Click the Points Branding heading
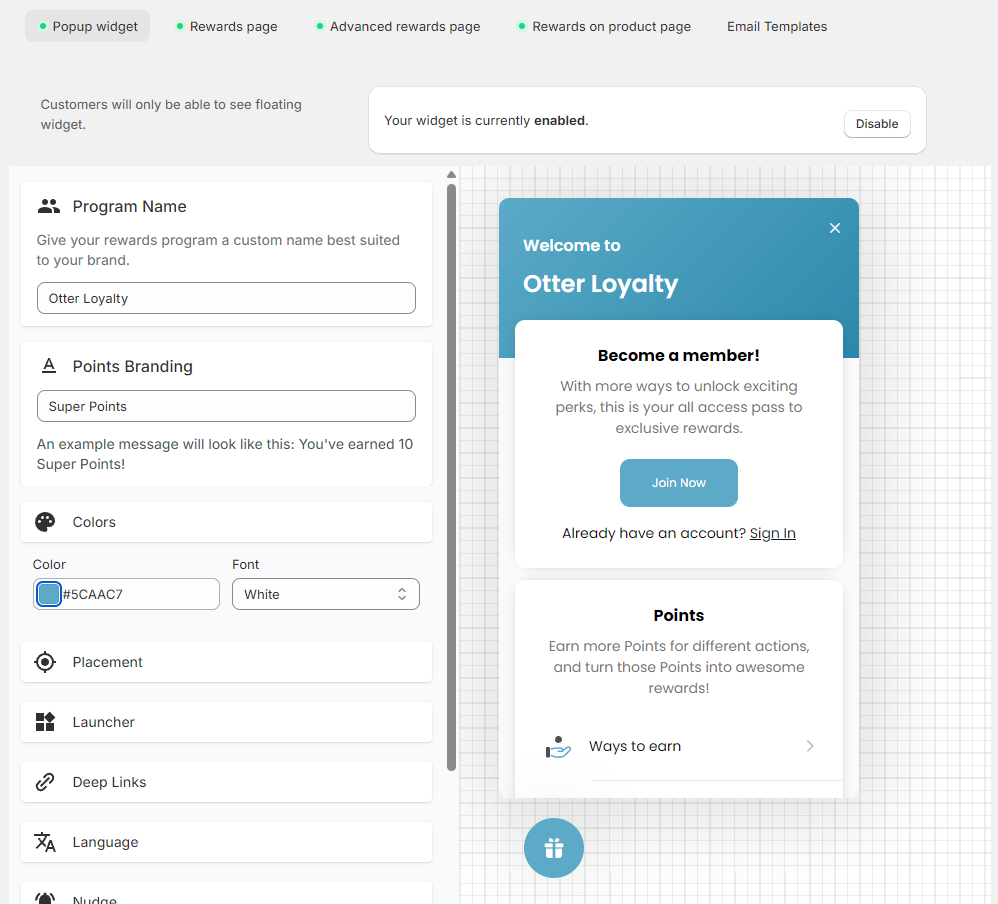998x904 pixels. coord(132,366)
